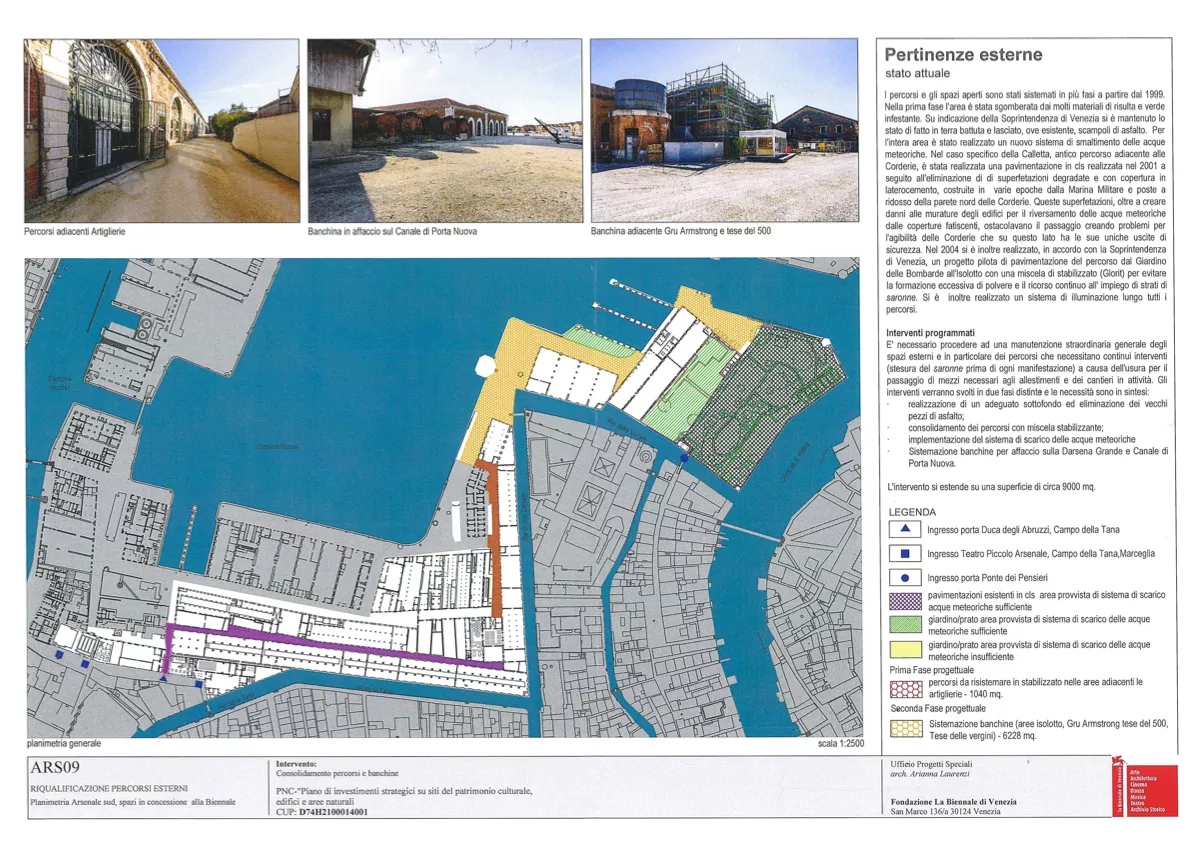Click the purple path on the site map
This screenshot has width=1192, height=843.
tap(334, 646)
